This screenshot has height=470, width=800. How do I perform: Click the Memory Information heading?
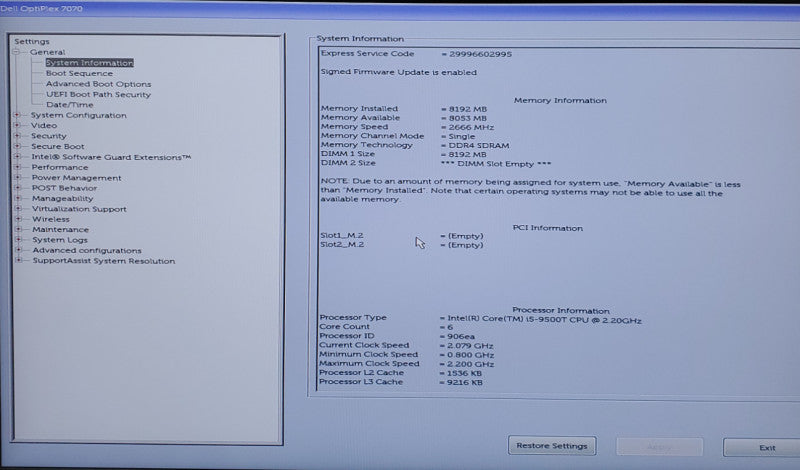click(x=560, y=101)
